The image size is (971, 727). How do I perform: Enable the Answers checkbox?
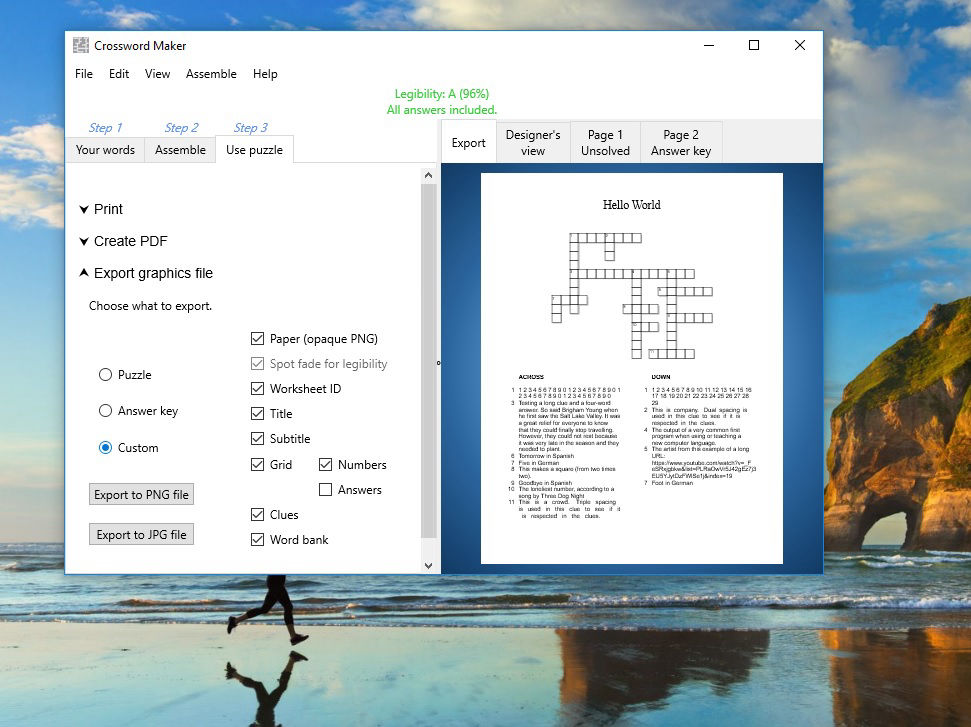click(326, 489)
